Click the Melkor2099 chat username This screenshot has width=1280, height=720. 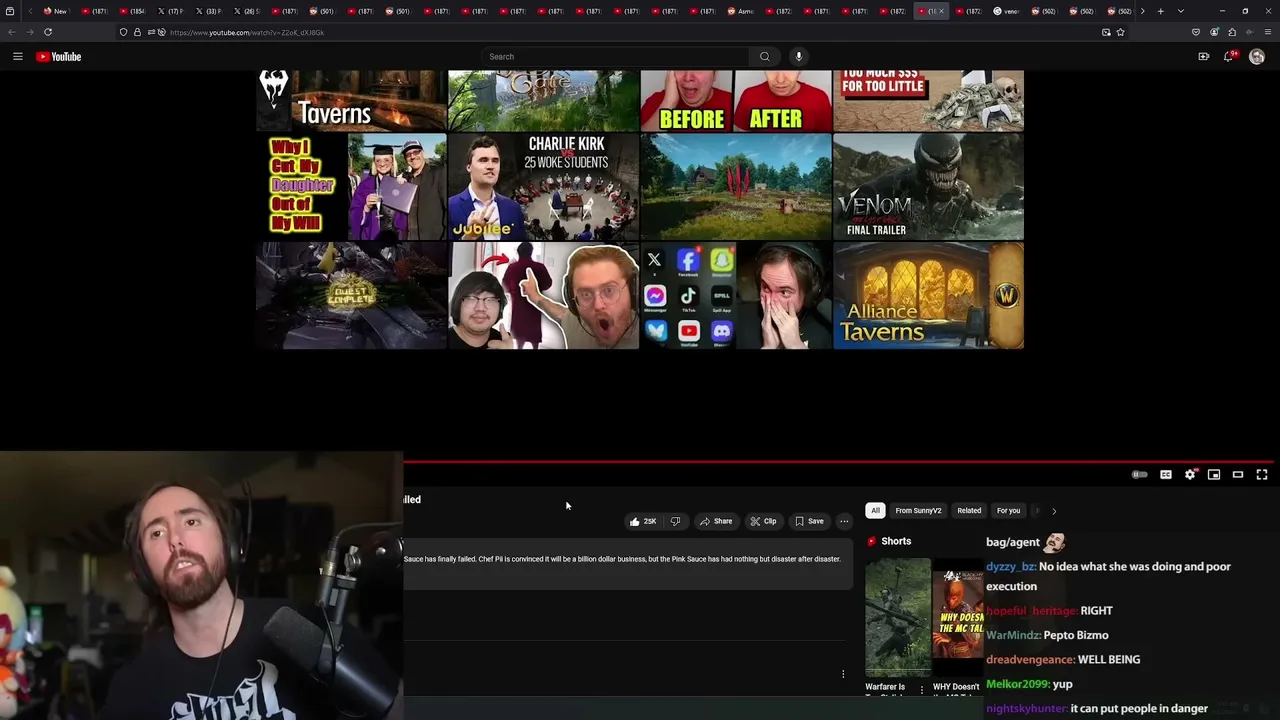pyautogui.click(x=1016, y=684)
